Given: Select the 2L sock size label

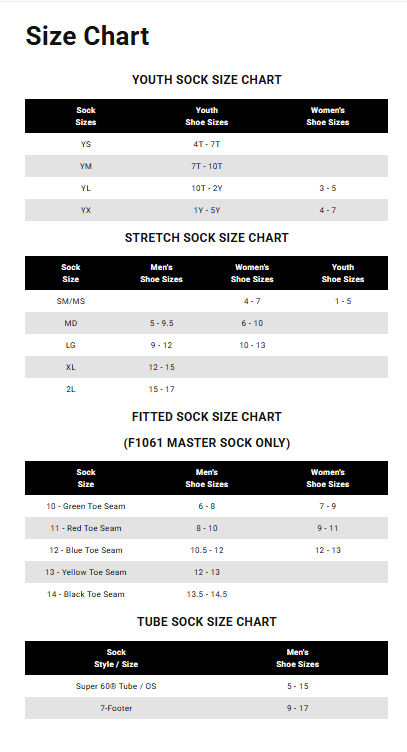Looking at the screenshot, I should point(70,389).
